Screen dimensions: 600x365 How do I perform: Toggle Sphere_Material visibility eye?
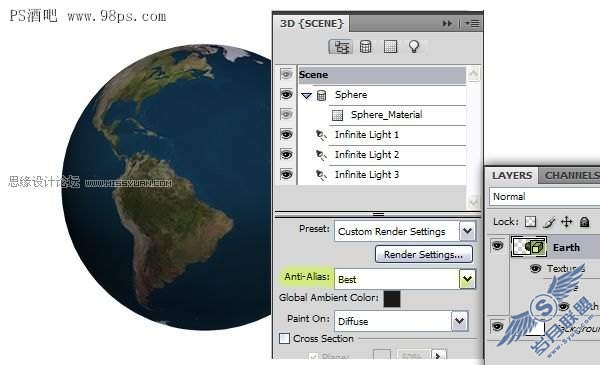[x=286, y=114]
